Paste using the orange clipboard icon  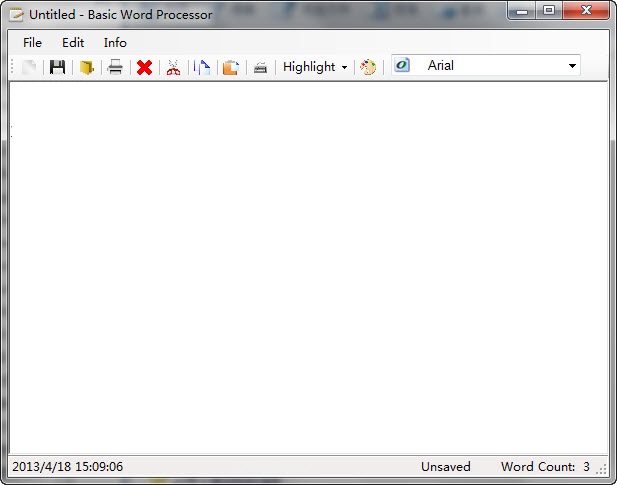tap(231, 67)
